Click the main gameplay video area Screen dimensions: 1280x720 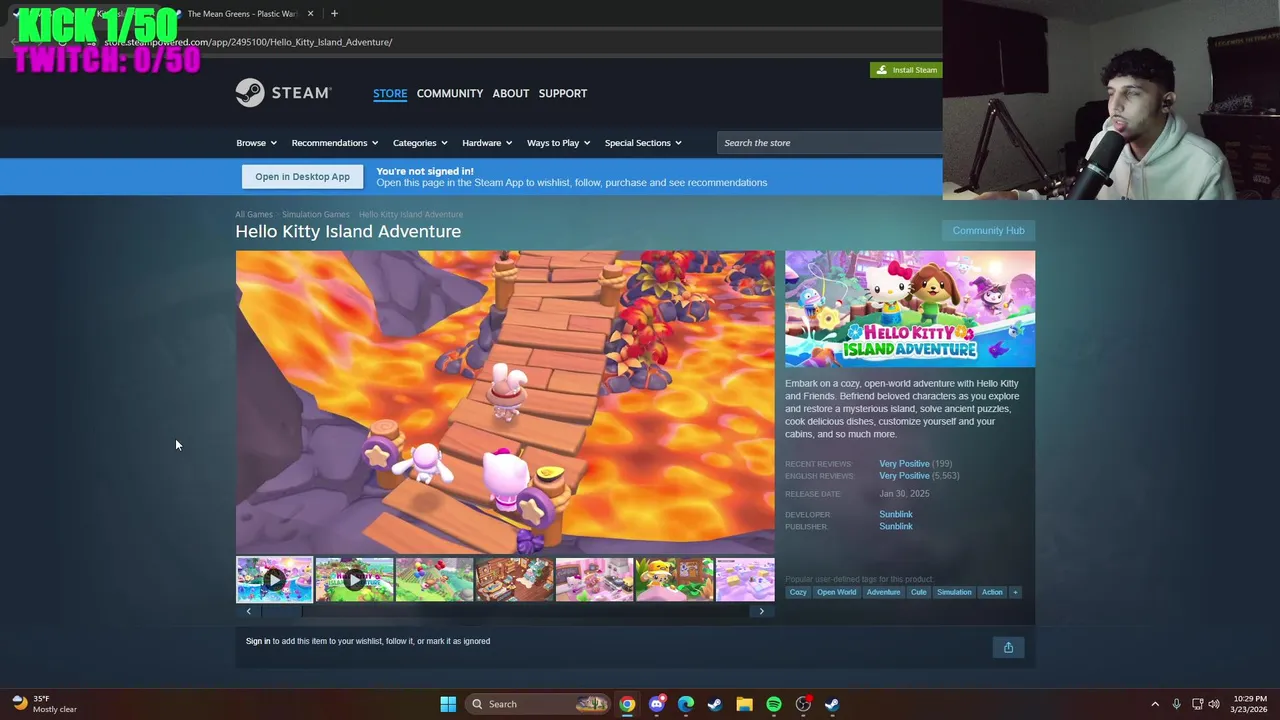505,403
